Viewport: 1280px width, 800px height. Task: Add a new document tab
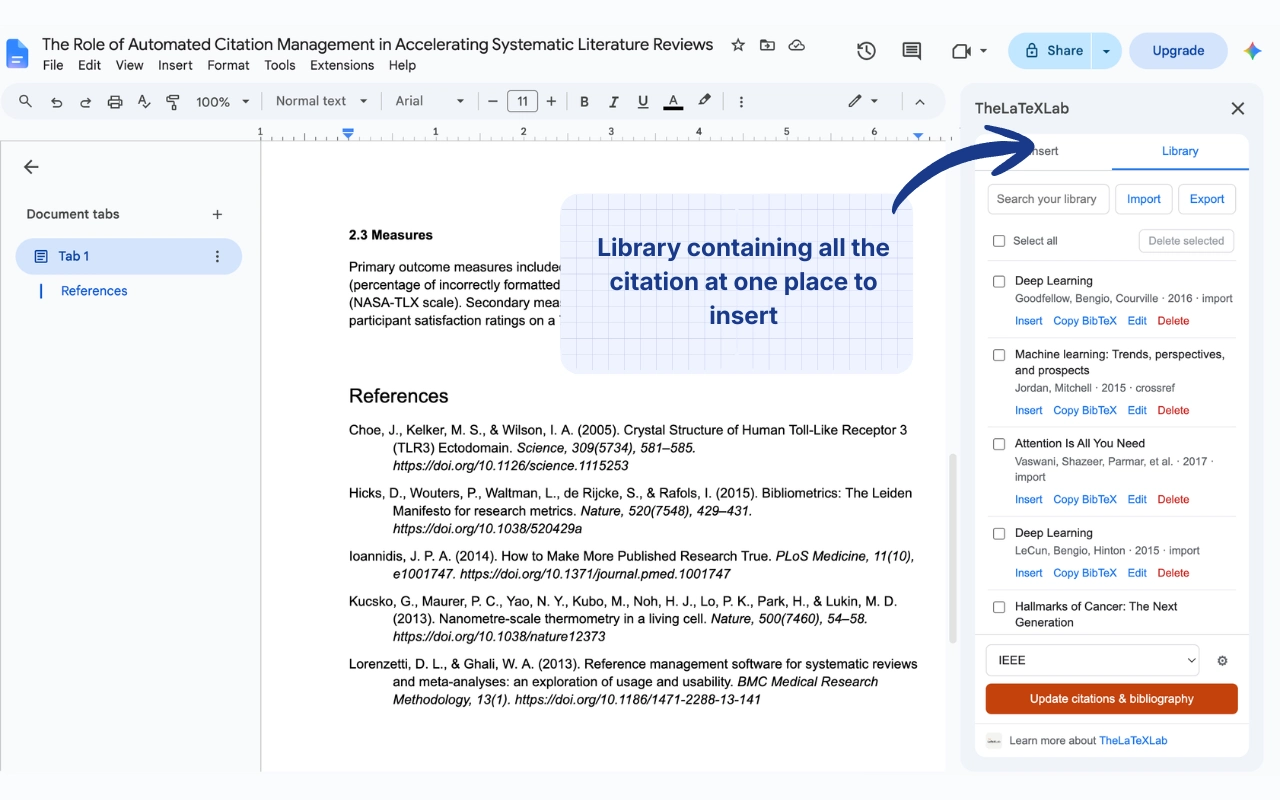[217, 214]
